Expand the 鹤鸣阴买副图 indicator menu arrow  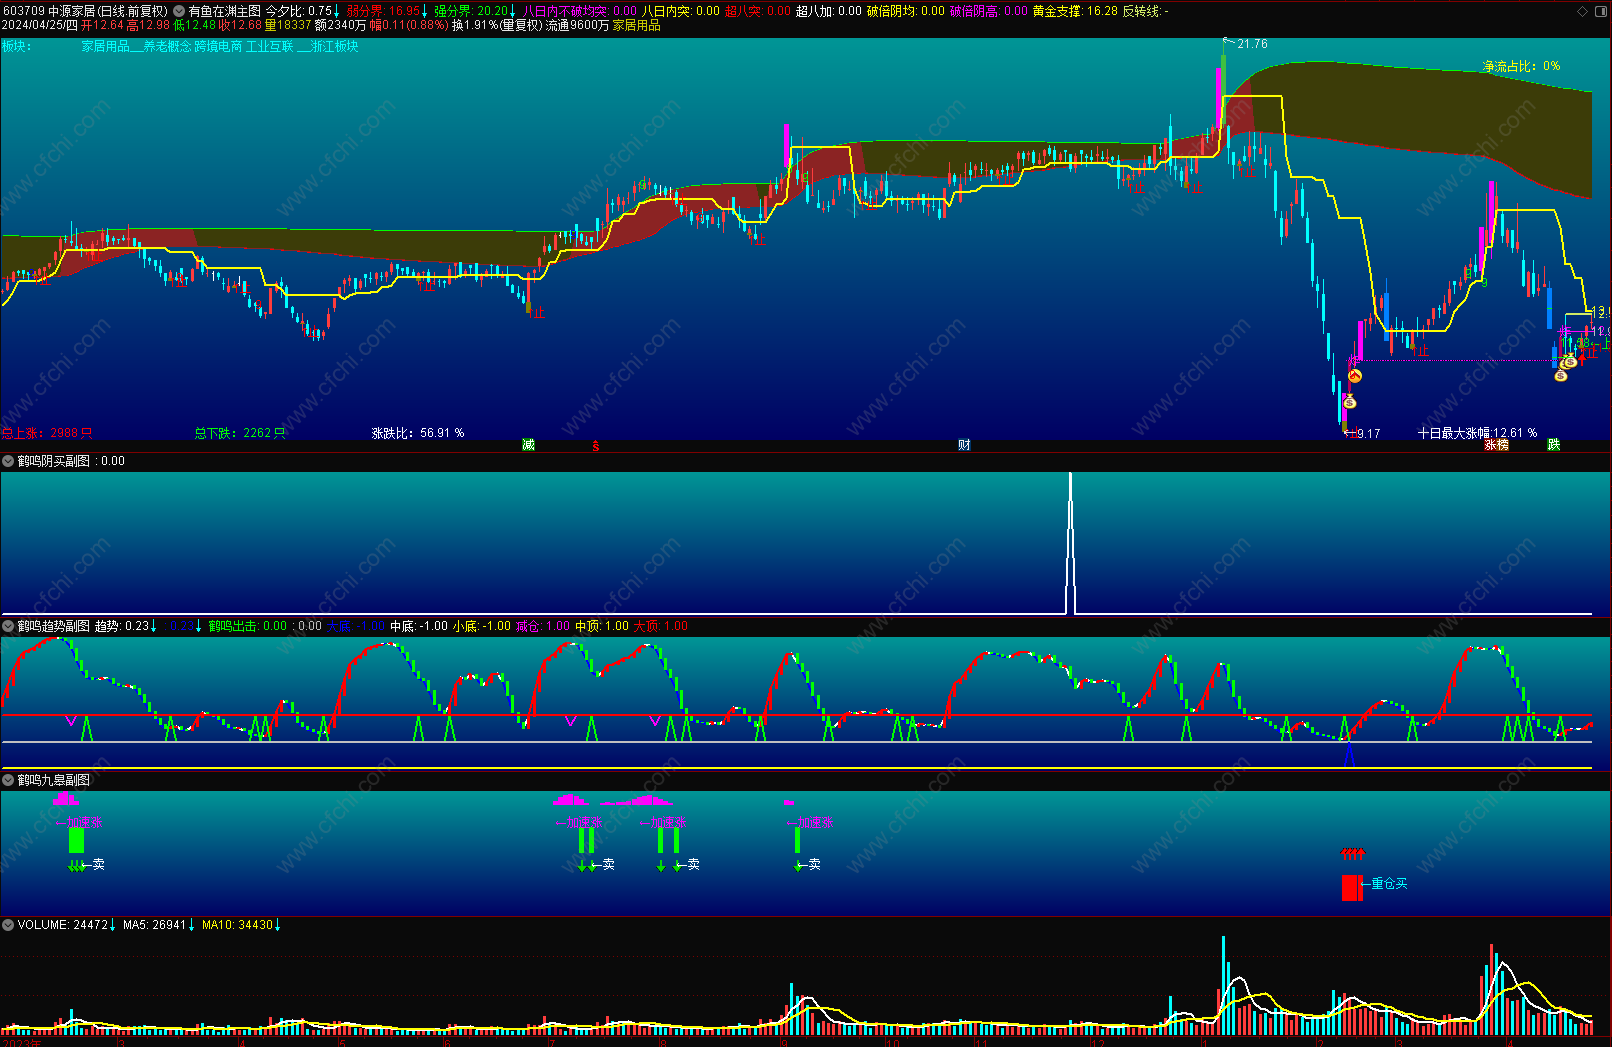click(8, 461)
